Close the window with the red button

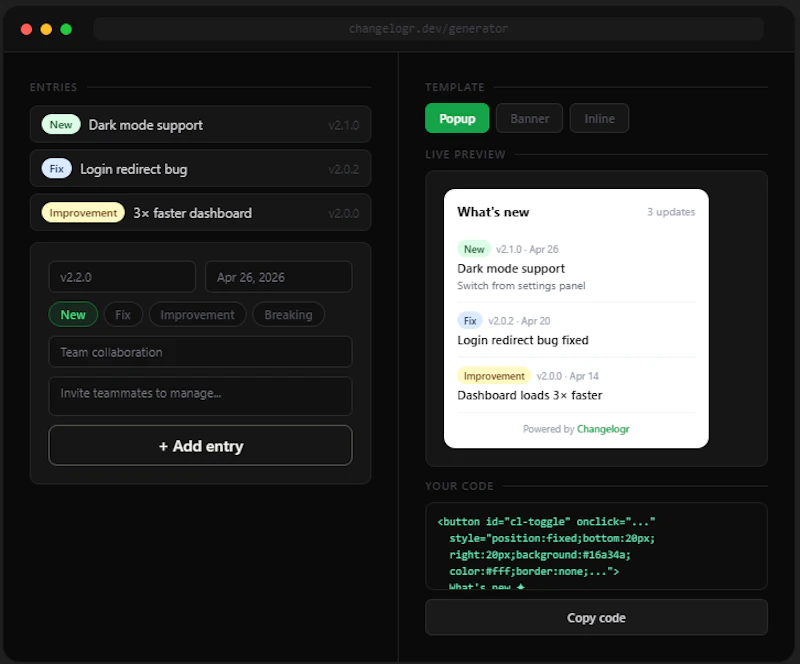pos(26,29)
